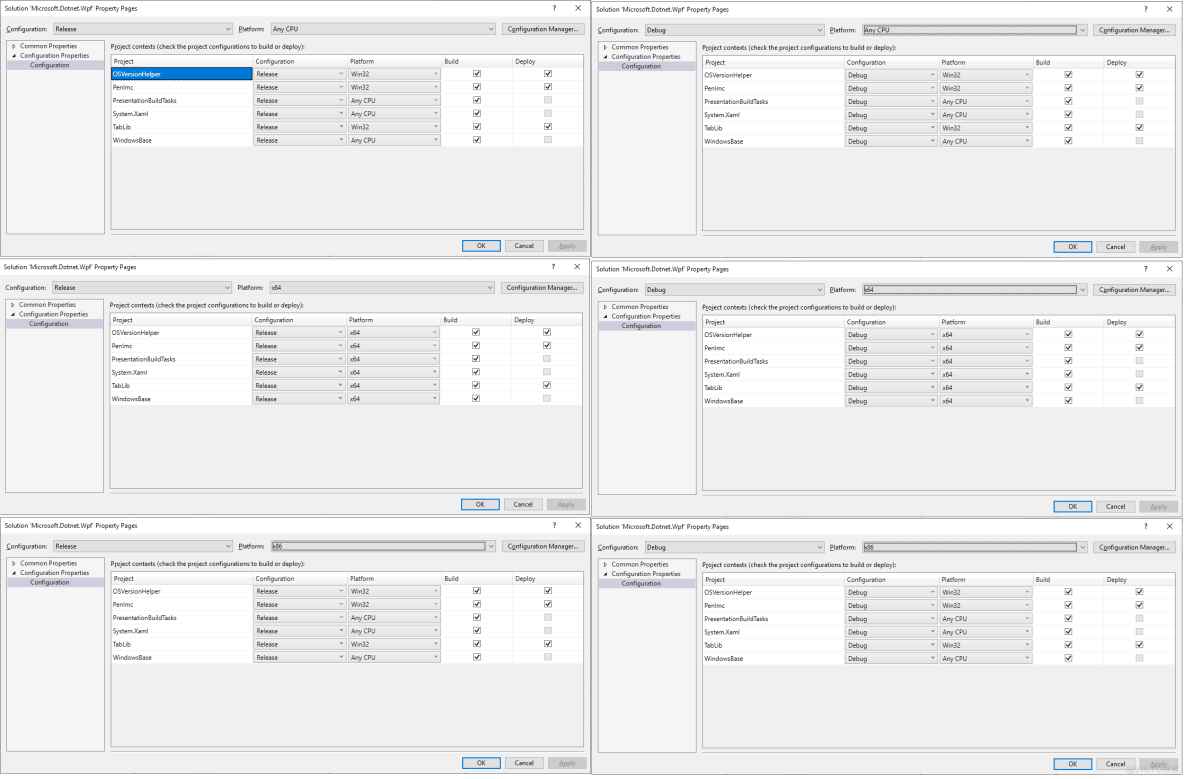
Task: Click Apply in the Debug x64 dialog
Action: (1158, 506)
